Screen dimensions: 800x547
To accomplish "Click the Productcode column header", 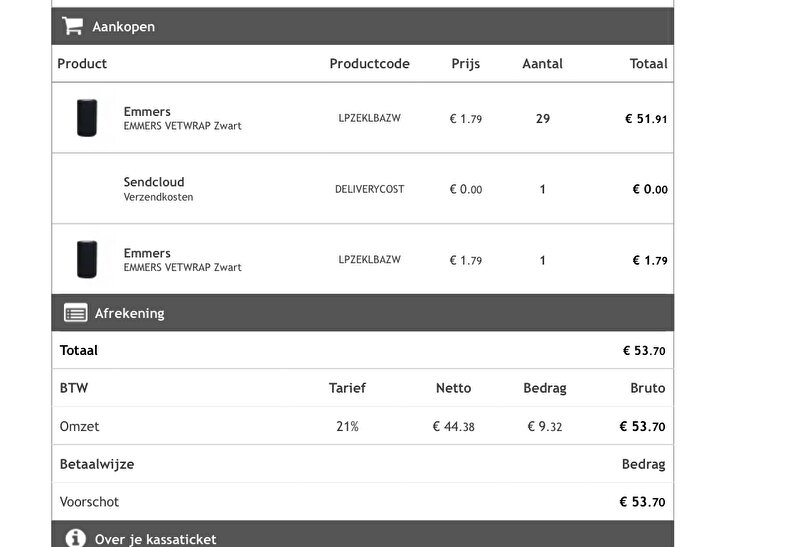I will click(369, 63).
